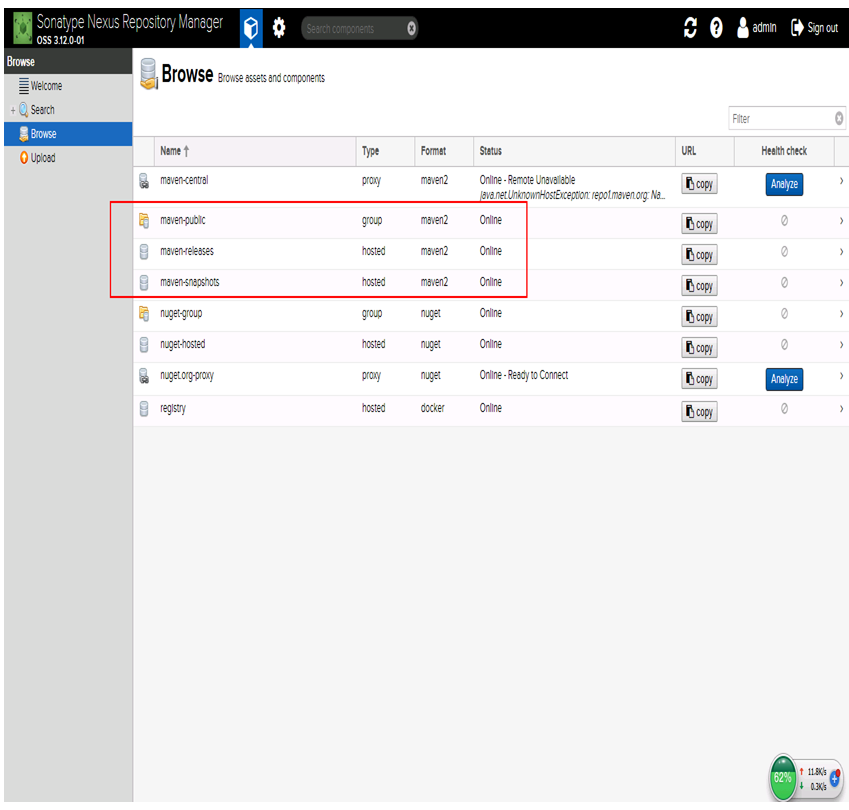Screen dimensions: 849x810
Task: Click health check disabled icon for maven-public
Action: [784, 220]
